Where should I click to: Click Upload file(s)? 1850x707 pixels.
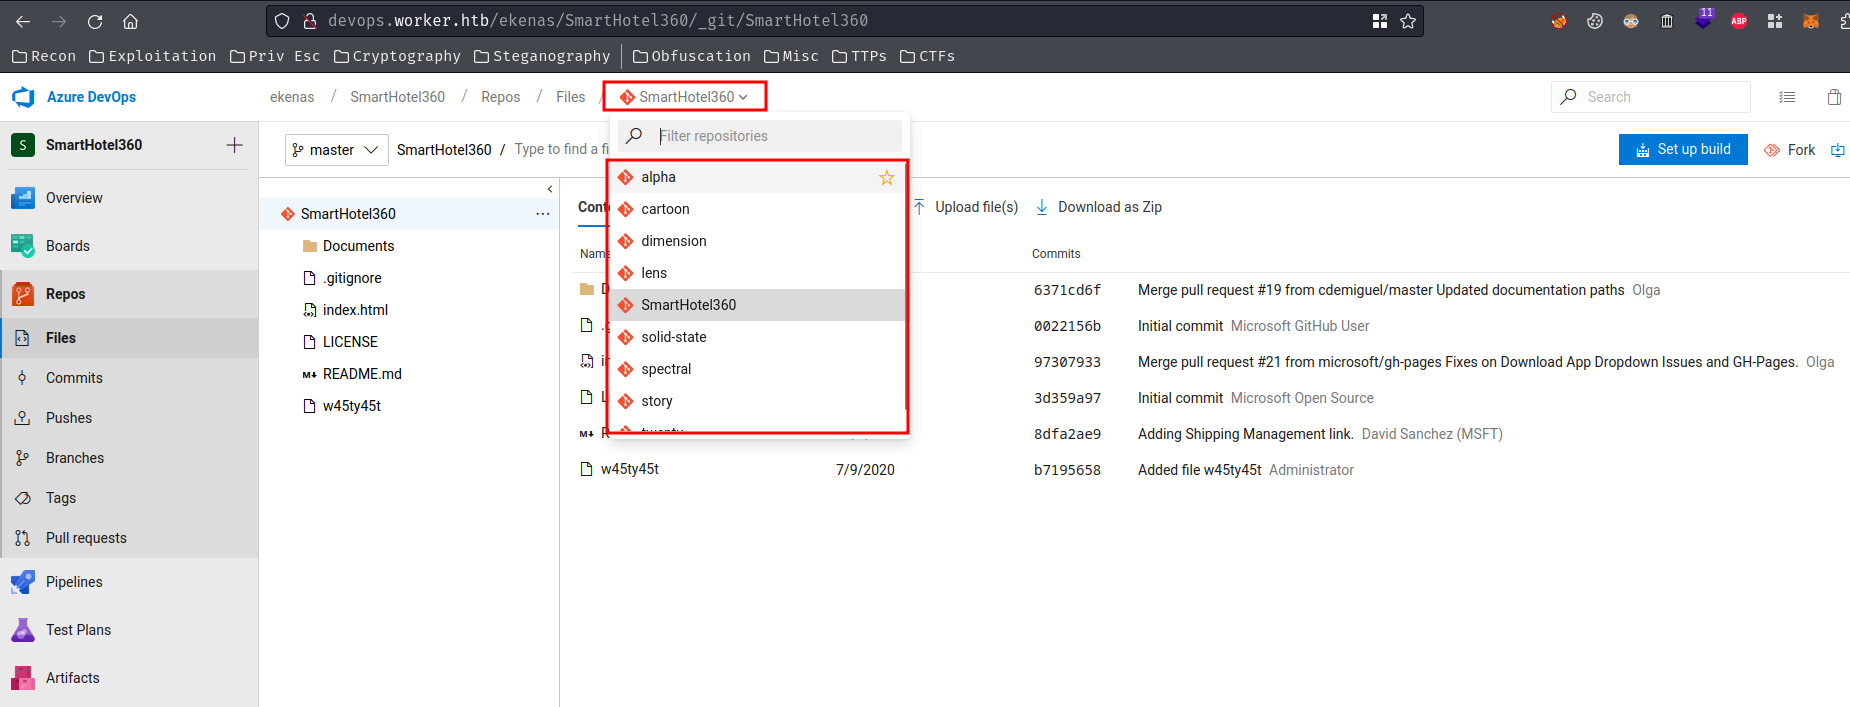966,207
